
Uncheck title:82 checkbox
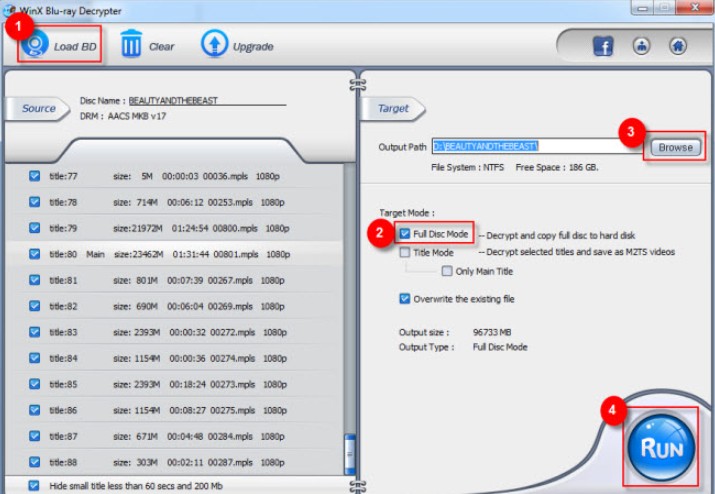point(34,306)
